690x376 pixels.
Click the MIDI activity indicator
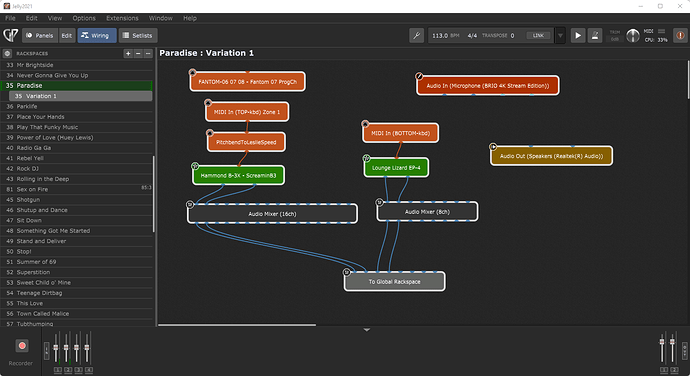pyautogui.click(x=661, y=31)
